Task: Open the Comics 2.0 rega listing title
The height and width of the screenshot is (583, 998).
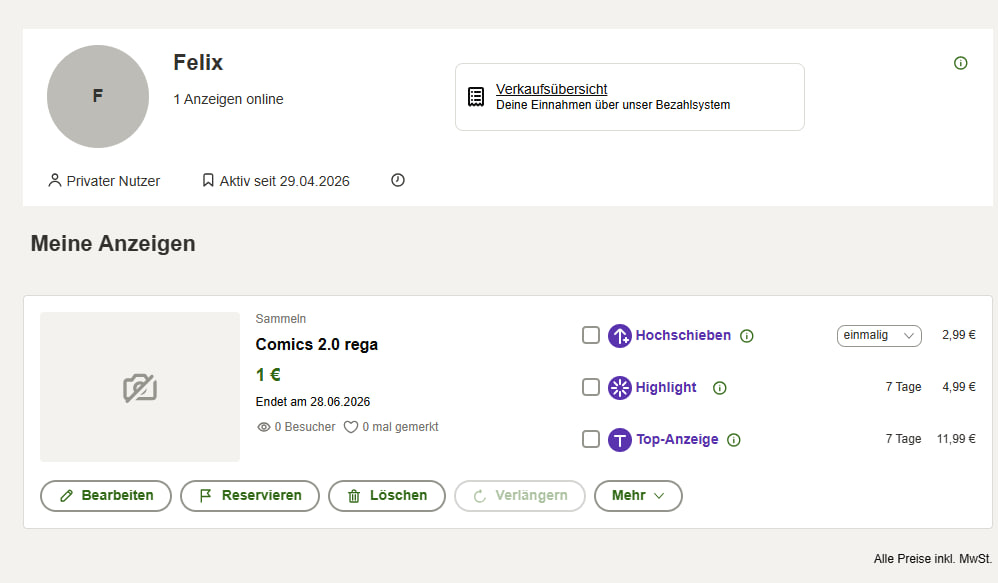Action: coord(316,344)
